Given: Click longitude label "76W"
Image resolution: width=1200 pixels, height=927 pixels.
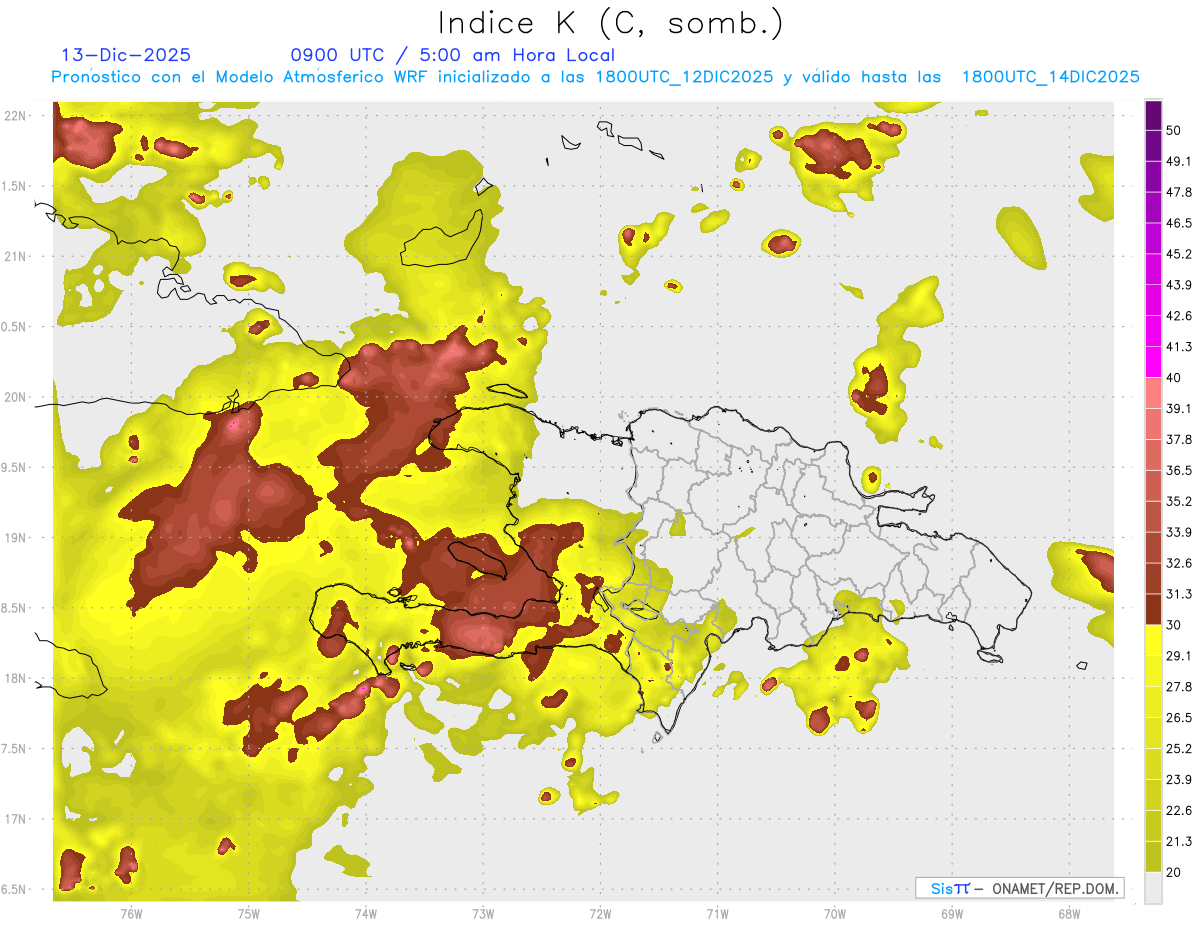Looking at the screenshot, I should coord(131,913).
